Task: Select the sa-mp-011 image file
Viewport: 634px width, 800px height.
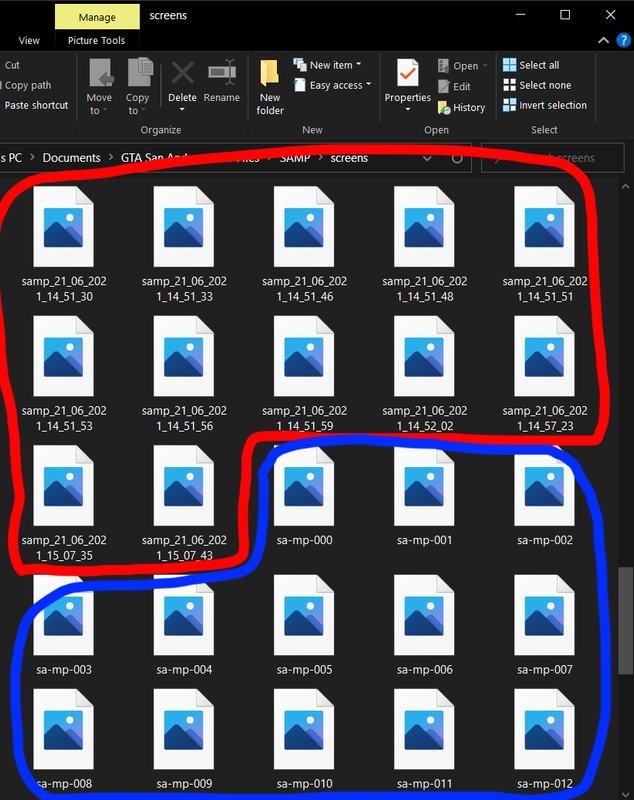Action: click(x=424, y=740)
